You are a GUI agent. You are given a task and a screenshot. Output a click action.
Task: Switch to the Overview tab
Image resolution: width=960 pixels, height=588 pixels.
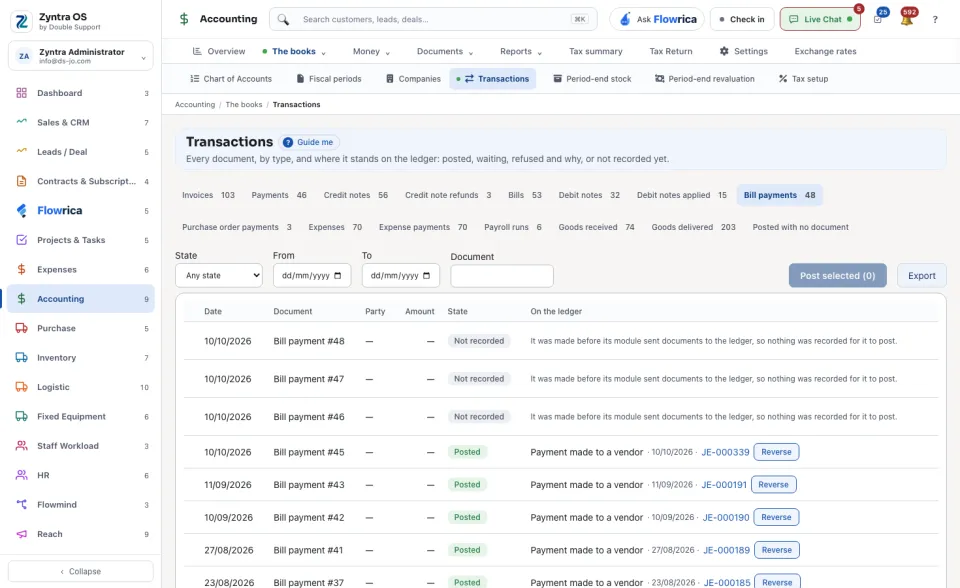(x=219, y=51)
